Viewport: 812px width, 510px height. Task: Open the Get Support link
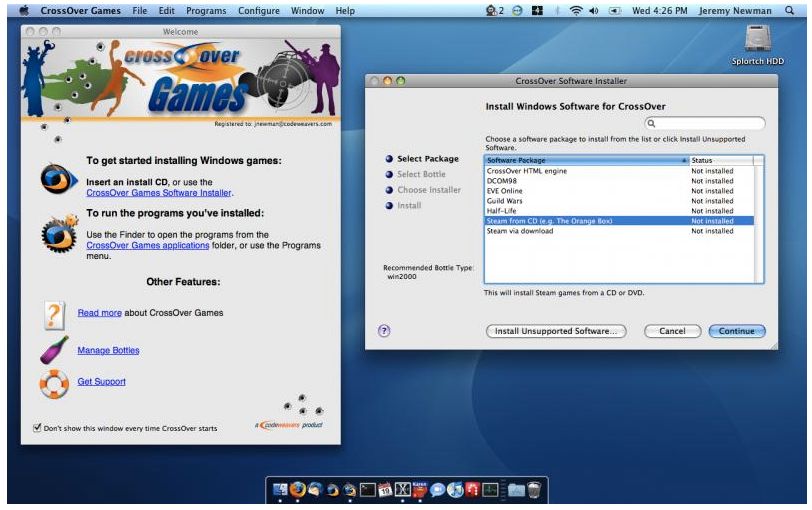click(102, 382)
